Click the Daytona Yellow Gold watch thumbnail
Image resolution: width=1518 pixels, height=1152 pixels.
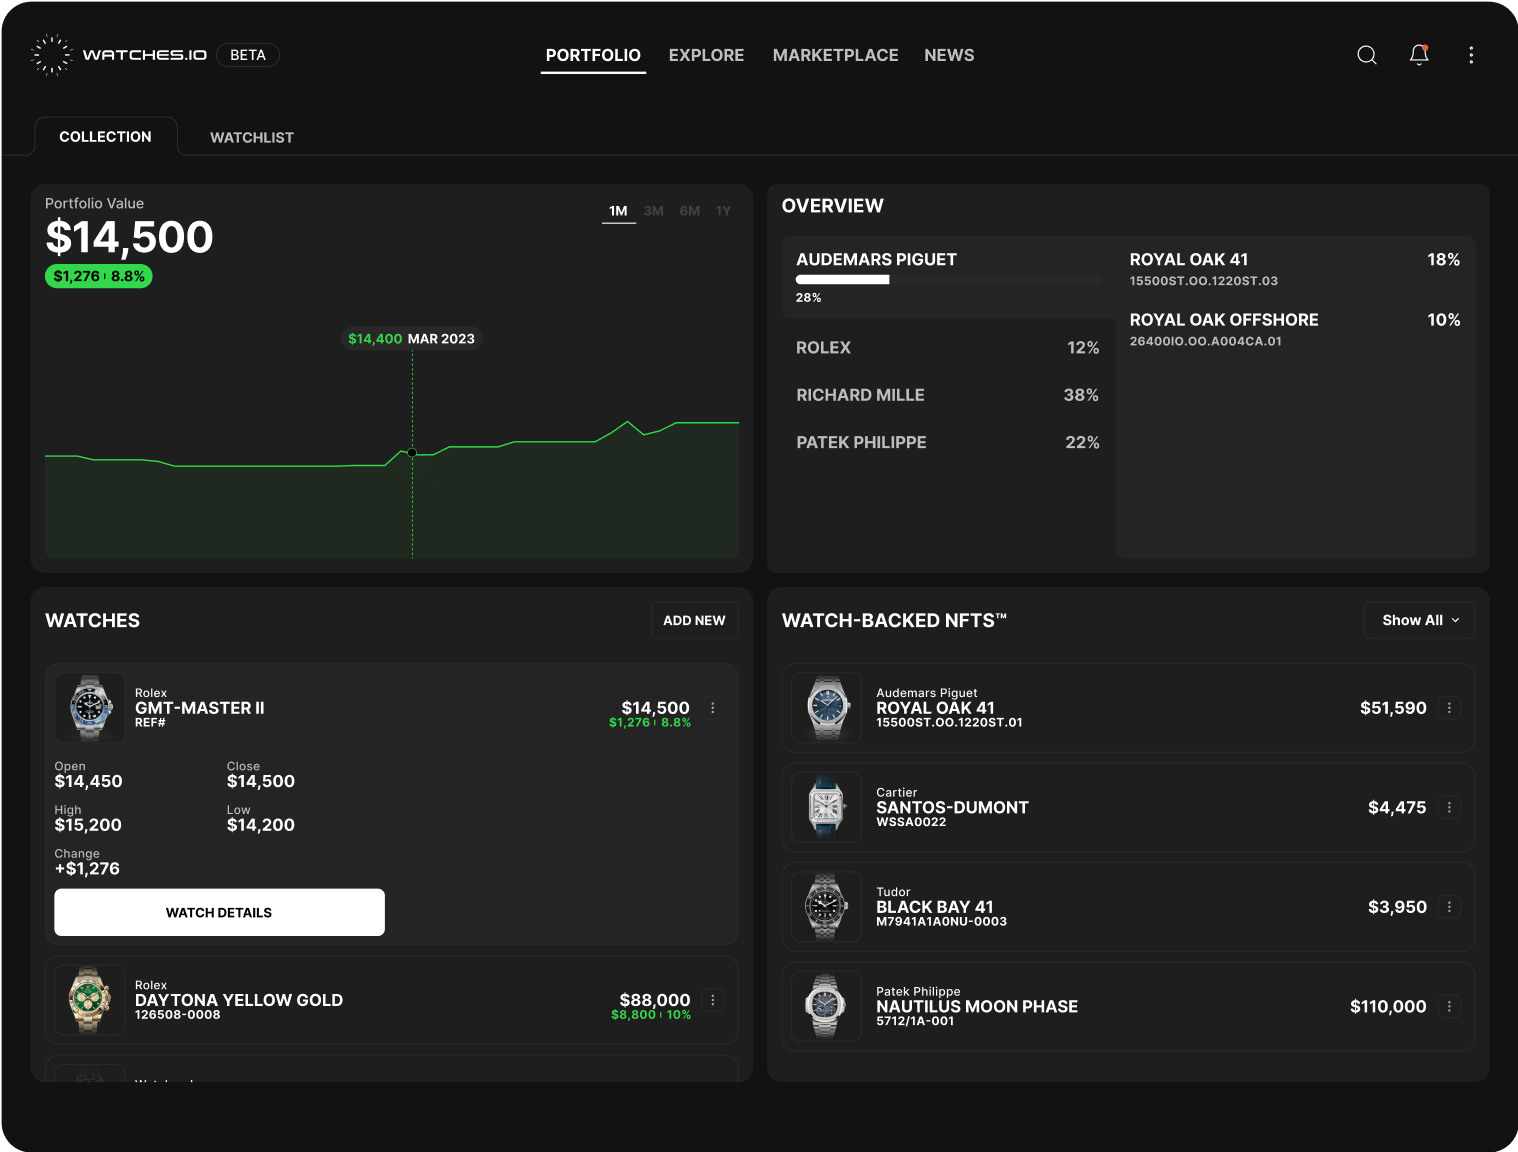point(90,999)
